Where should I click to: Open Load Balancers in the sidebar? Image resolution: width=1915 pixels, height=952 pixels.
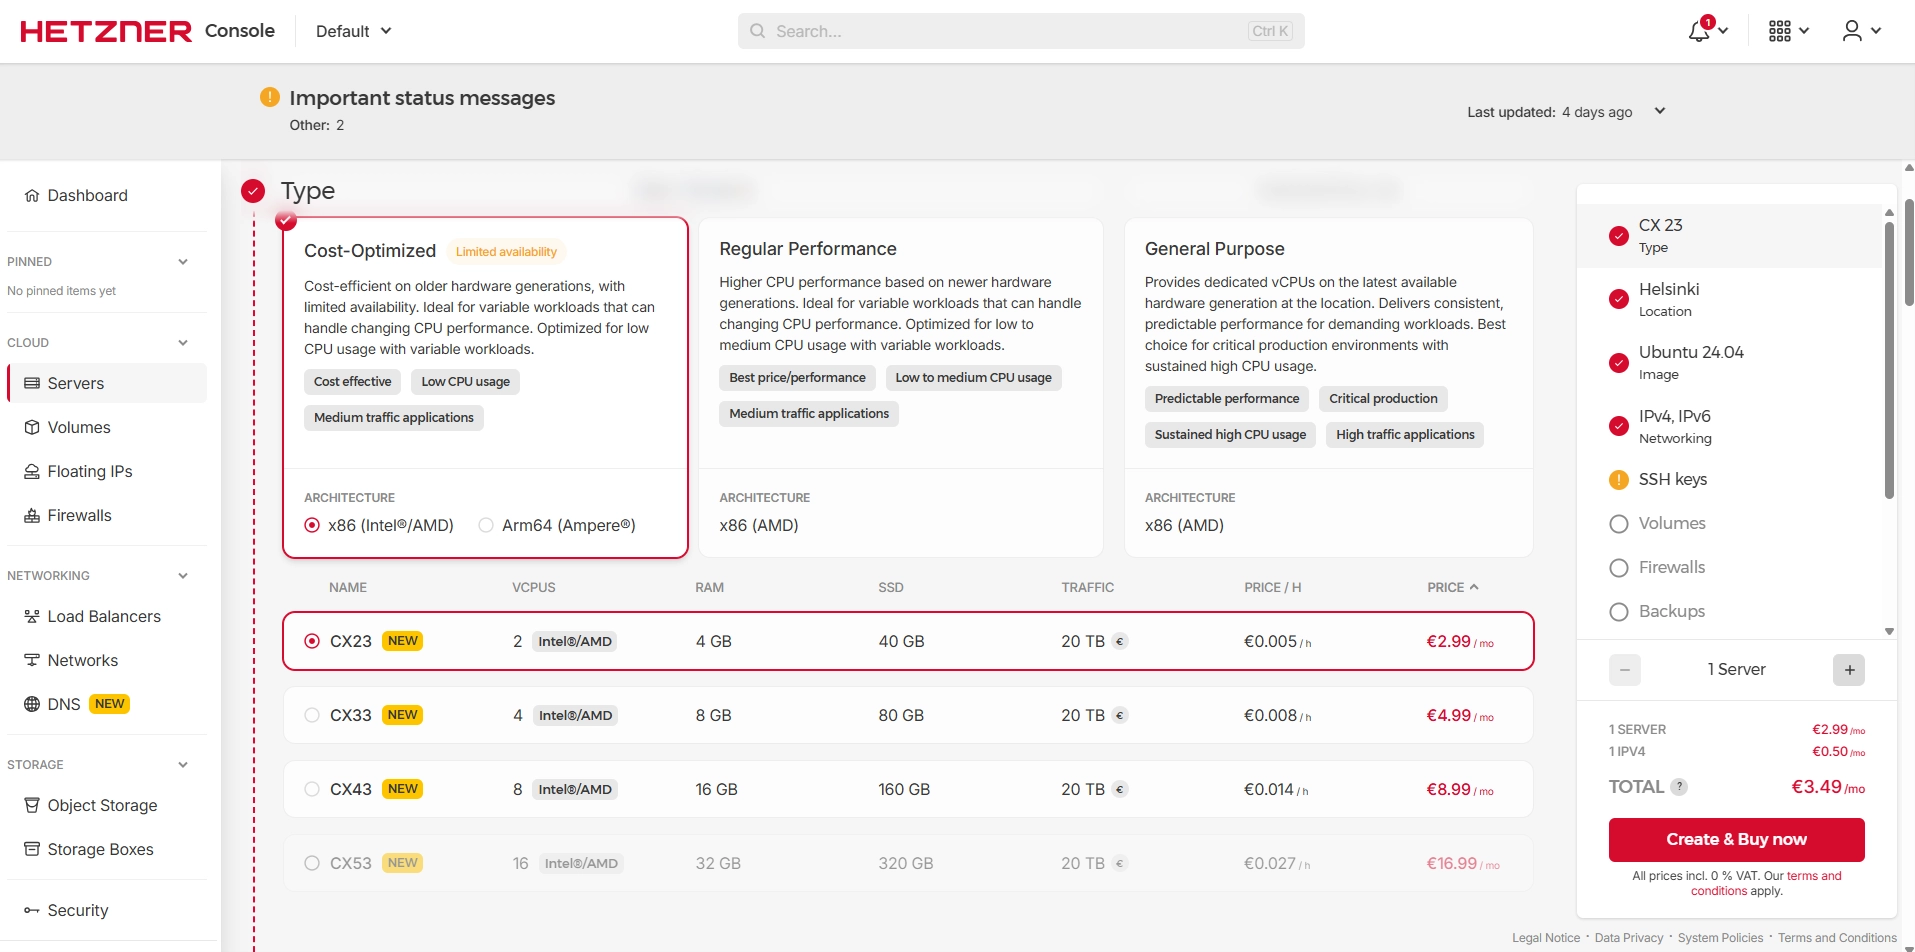[x=104, y=616]
